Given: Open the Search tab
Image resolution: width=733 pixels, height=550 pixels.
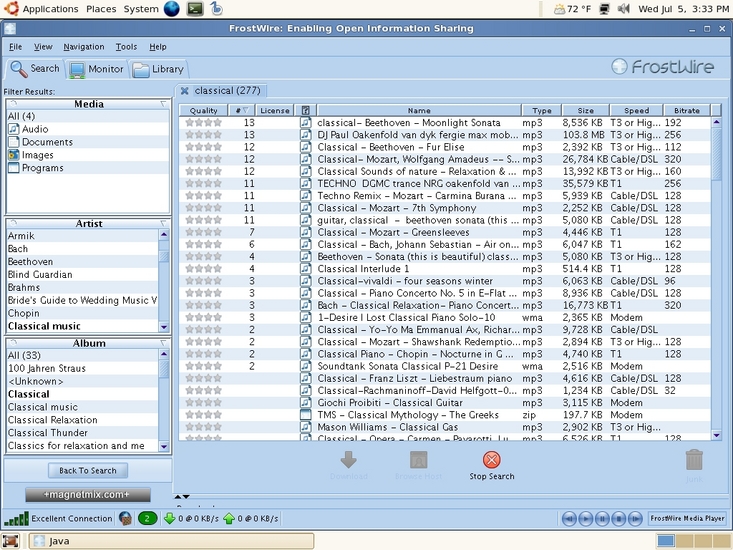Looking at the screenshot, I should [36, 69].
